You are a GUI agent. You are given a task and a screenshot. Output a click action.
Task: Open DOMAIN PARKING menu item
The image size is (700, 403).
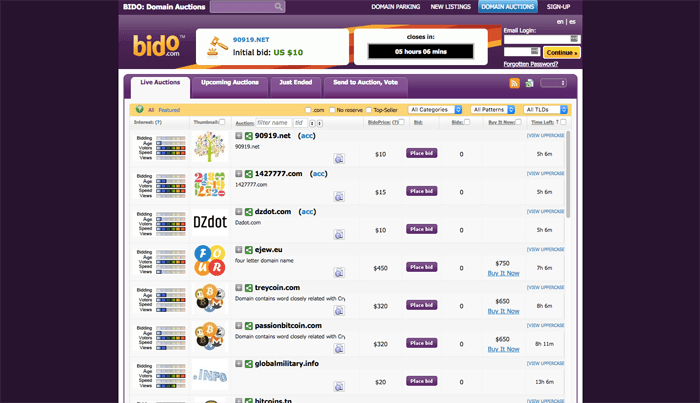click(x=396, y=7)
